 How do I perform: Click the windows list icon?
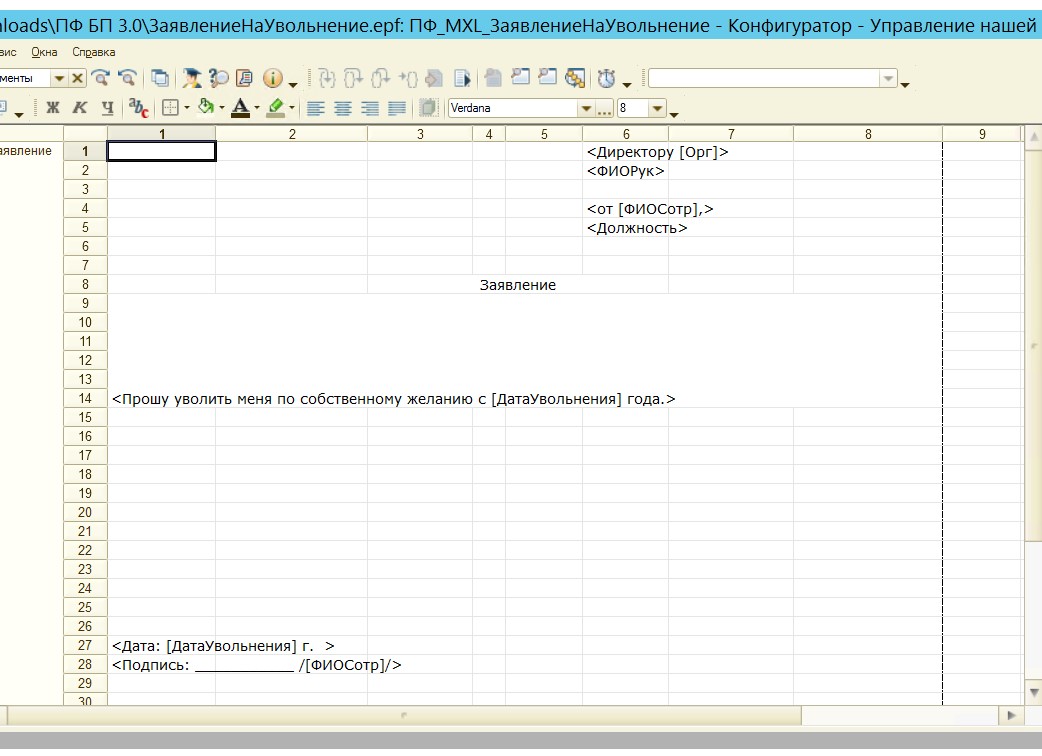click(160, 78)
